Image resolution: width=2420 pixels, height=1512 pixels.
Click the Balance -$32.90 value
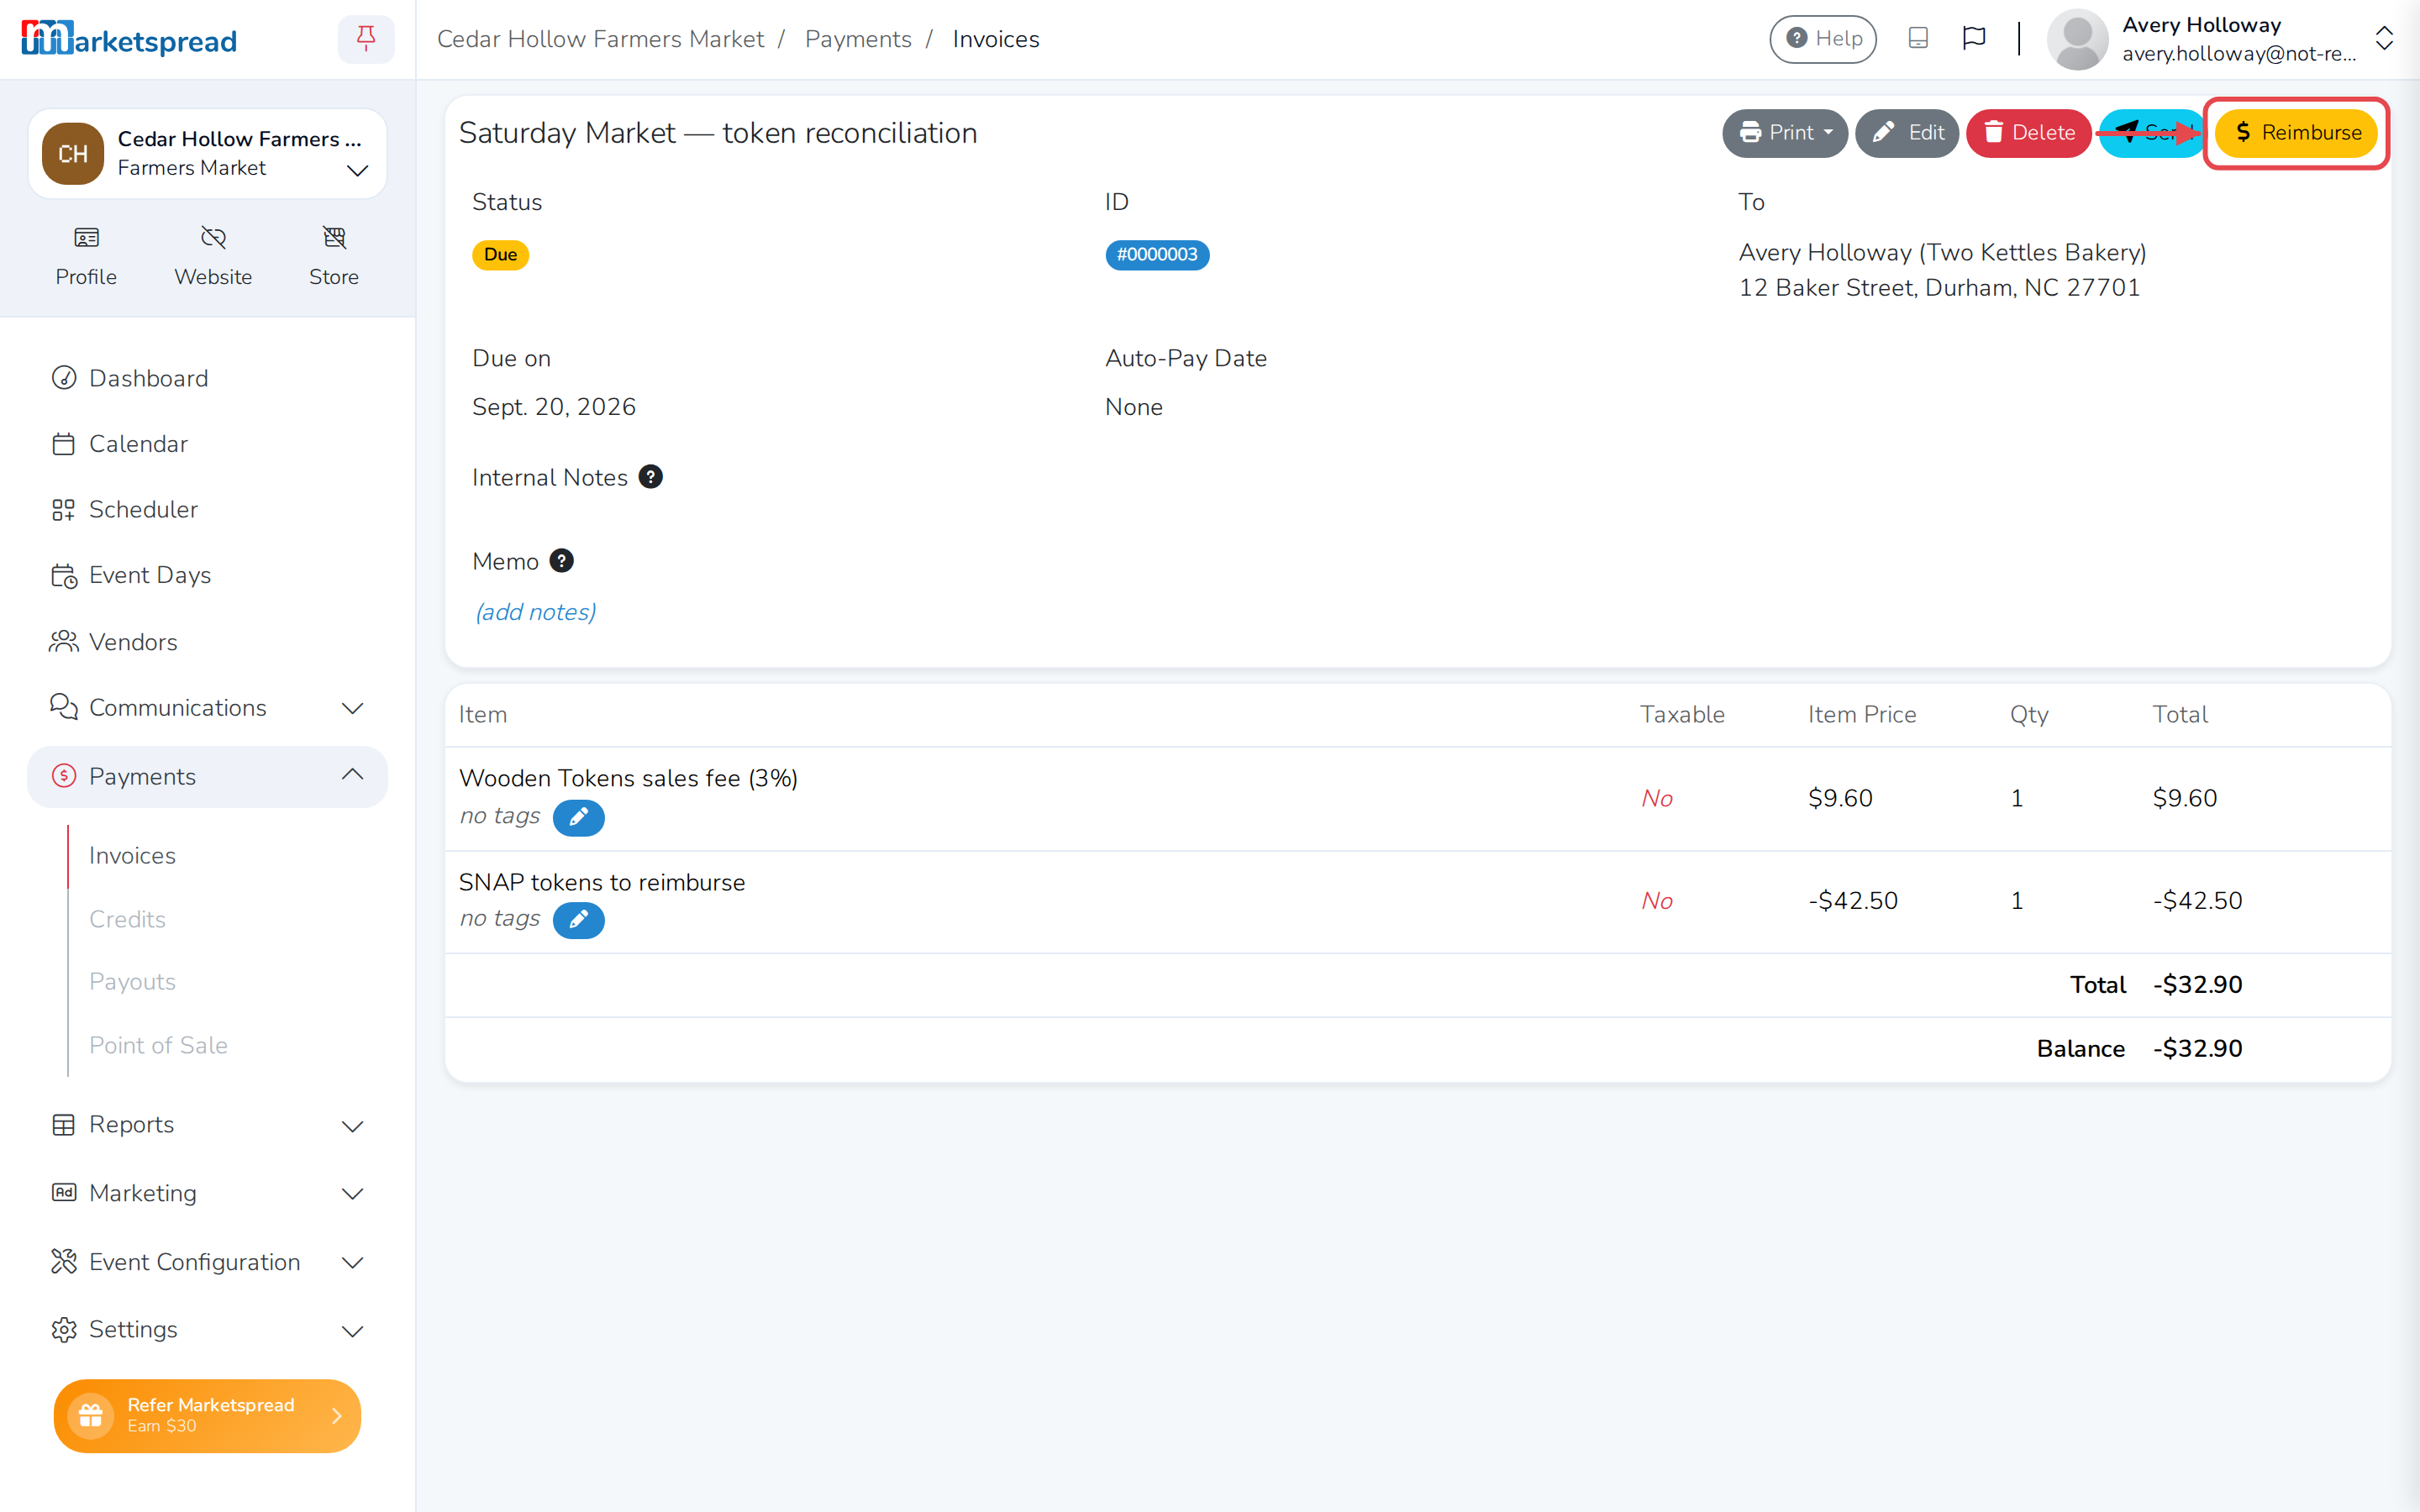(2197, 1049)
